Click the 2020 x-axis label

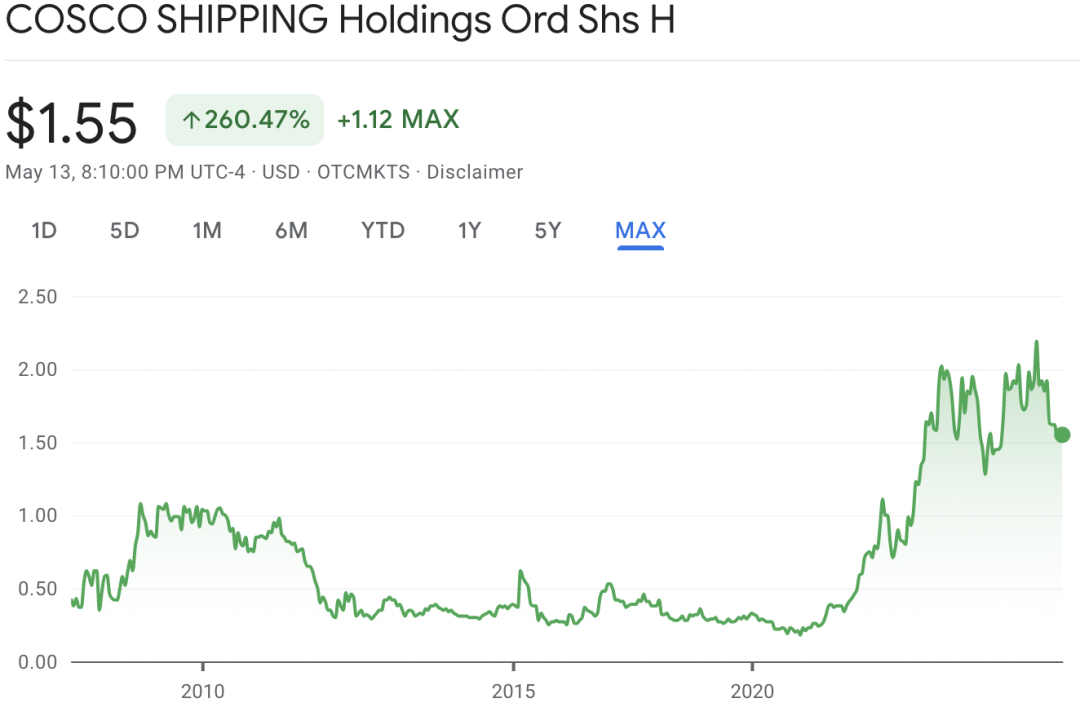tap(752, 691)
